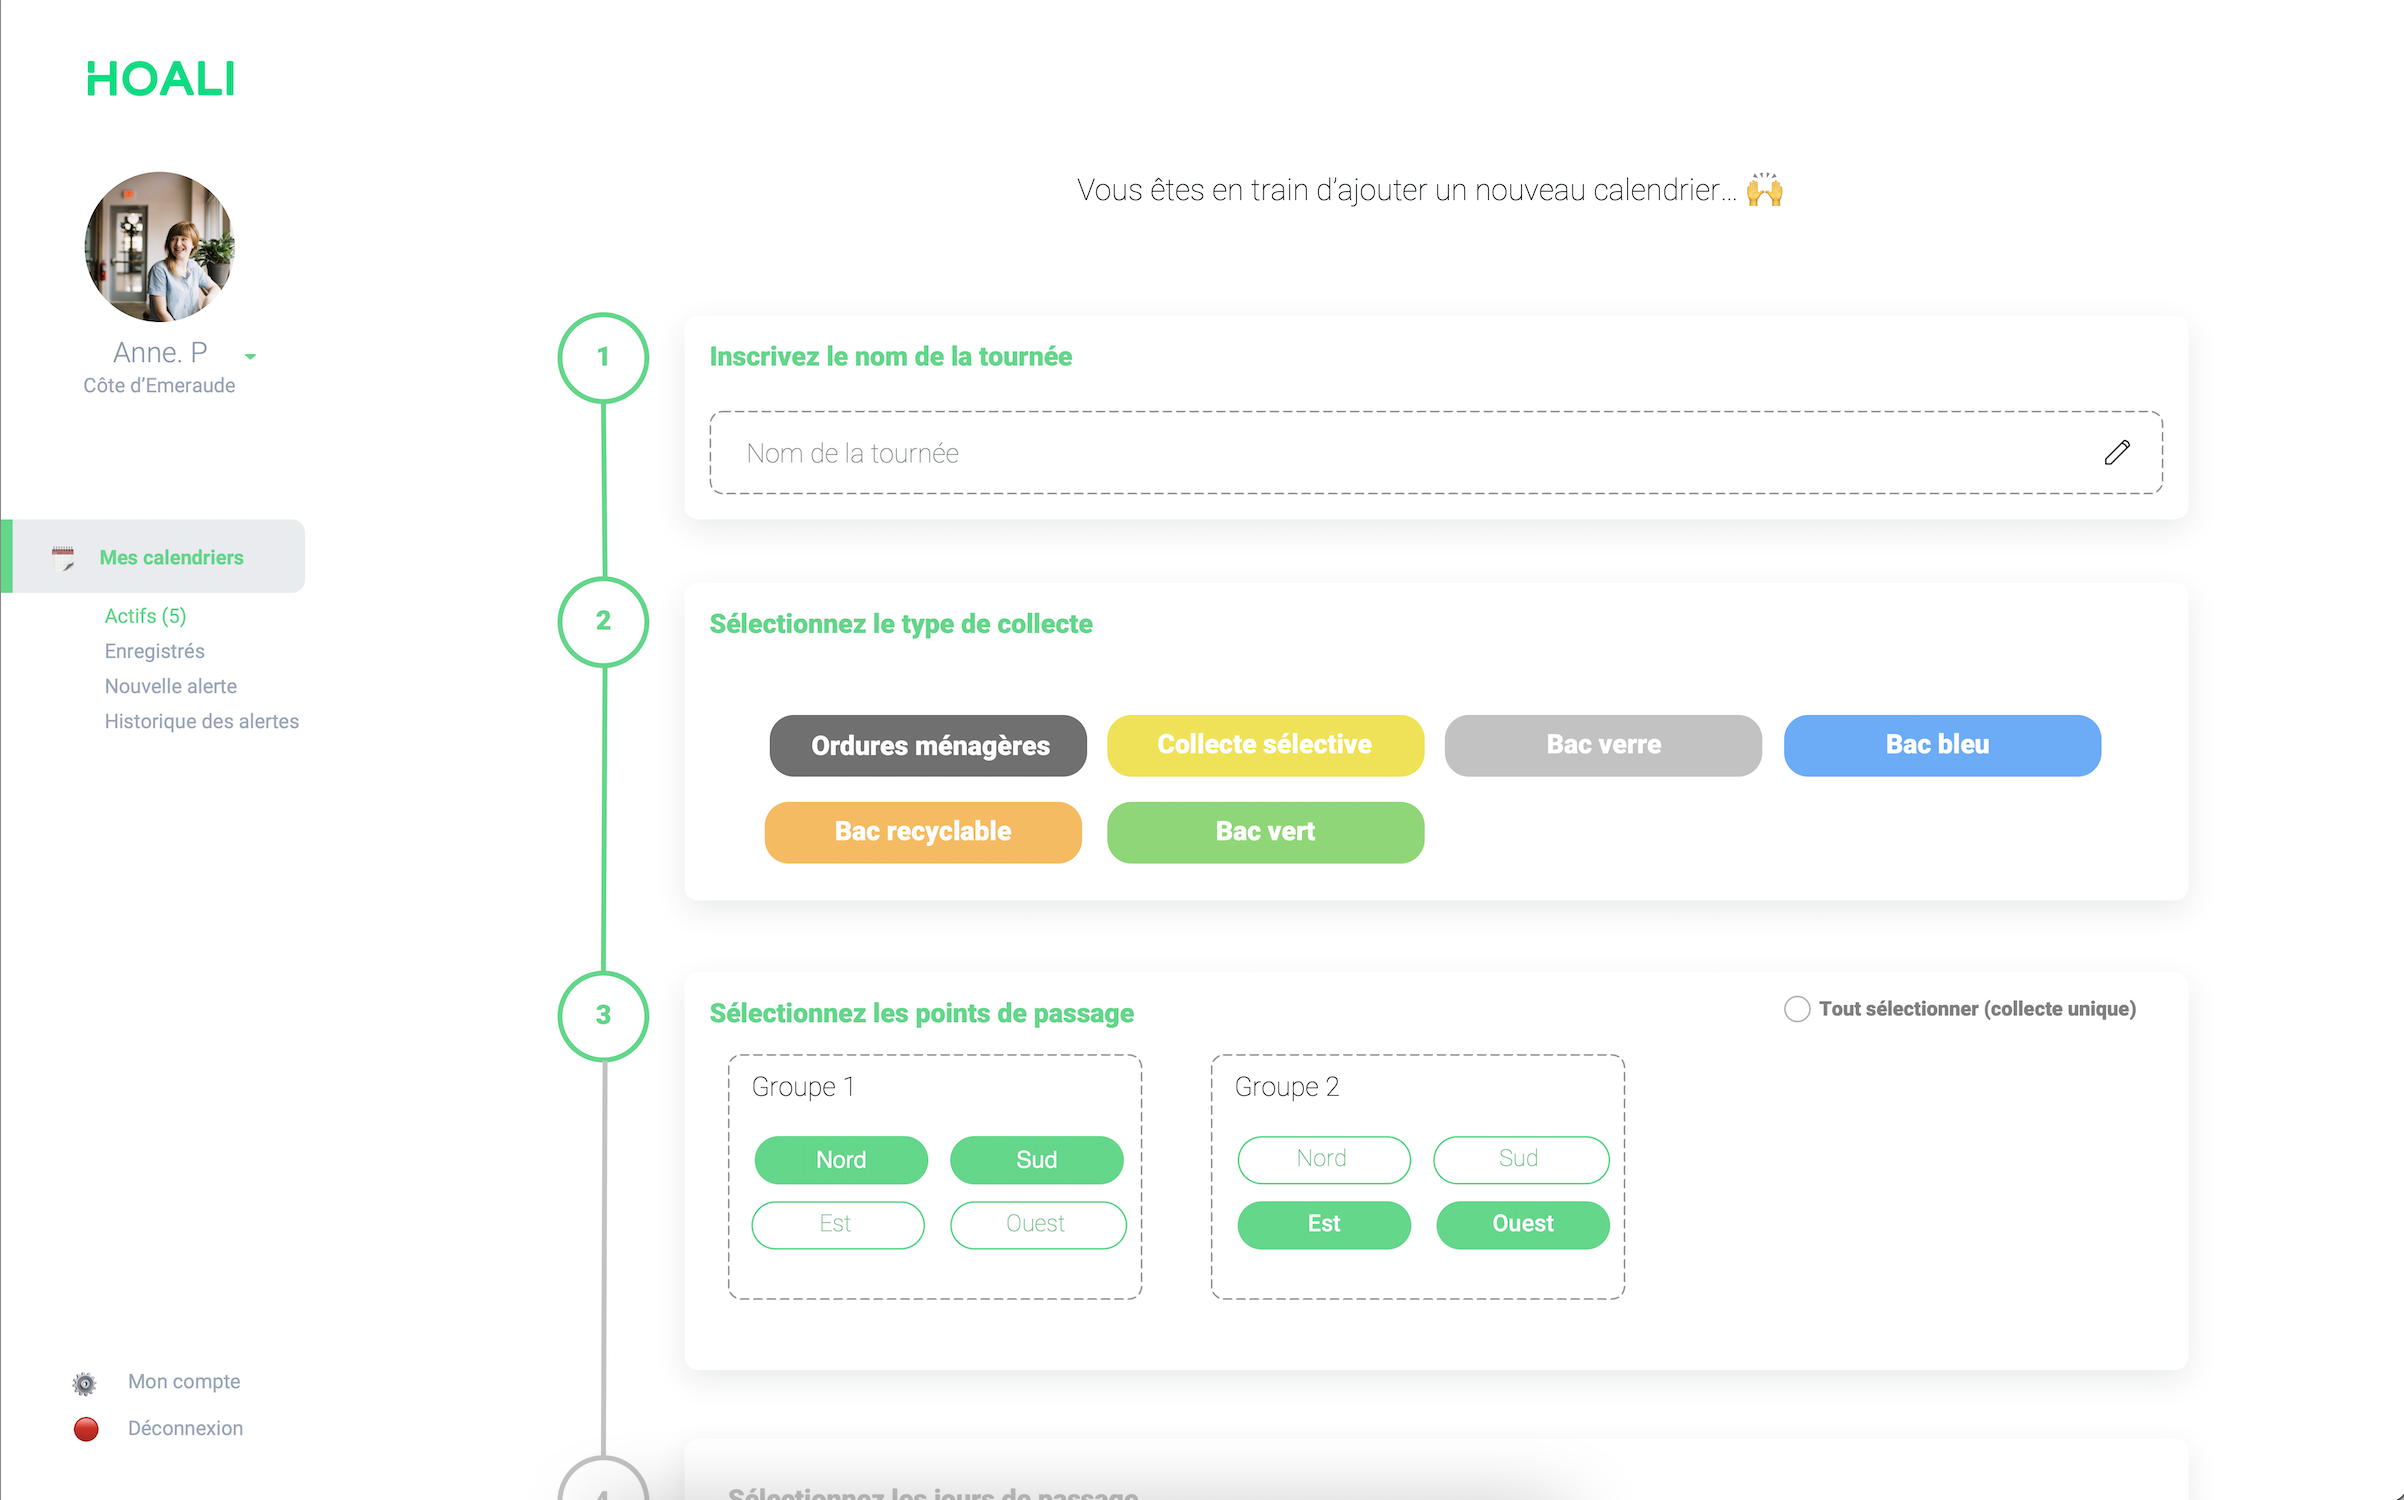The width and height of the screenshot is (2404, 1500).
Task: Choose the Ordures ménagères collection type
Action: [x=928, y=746]
